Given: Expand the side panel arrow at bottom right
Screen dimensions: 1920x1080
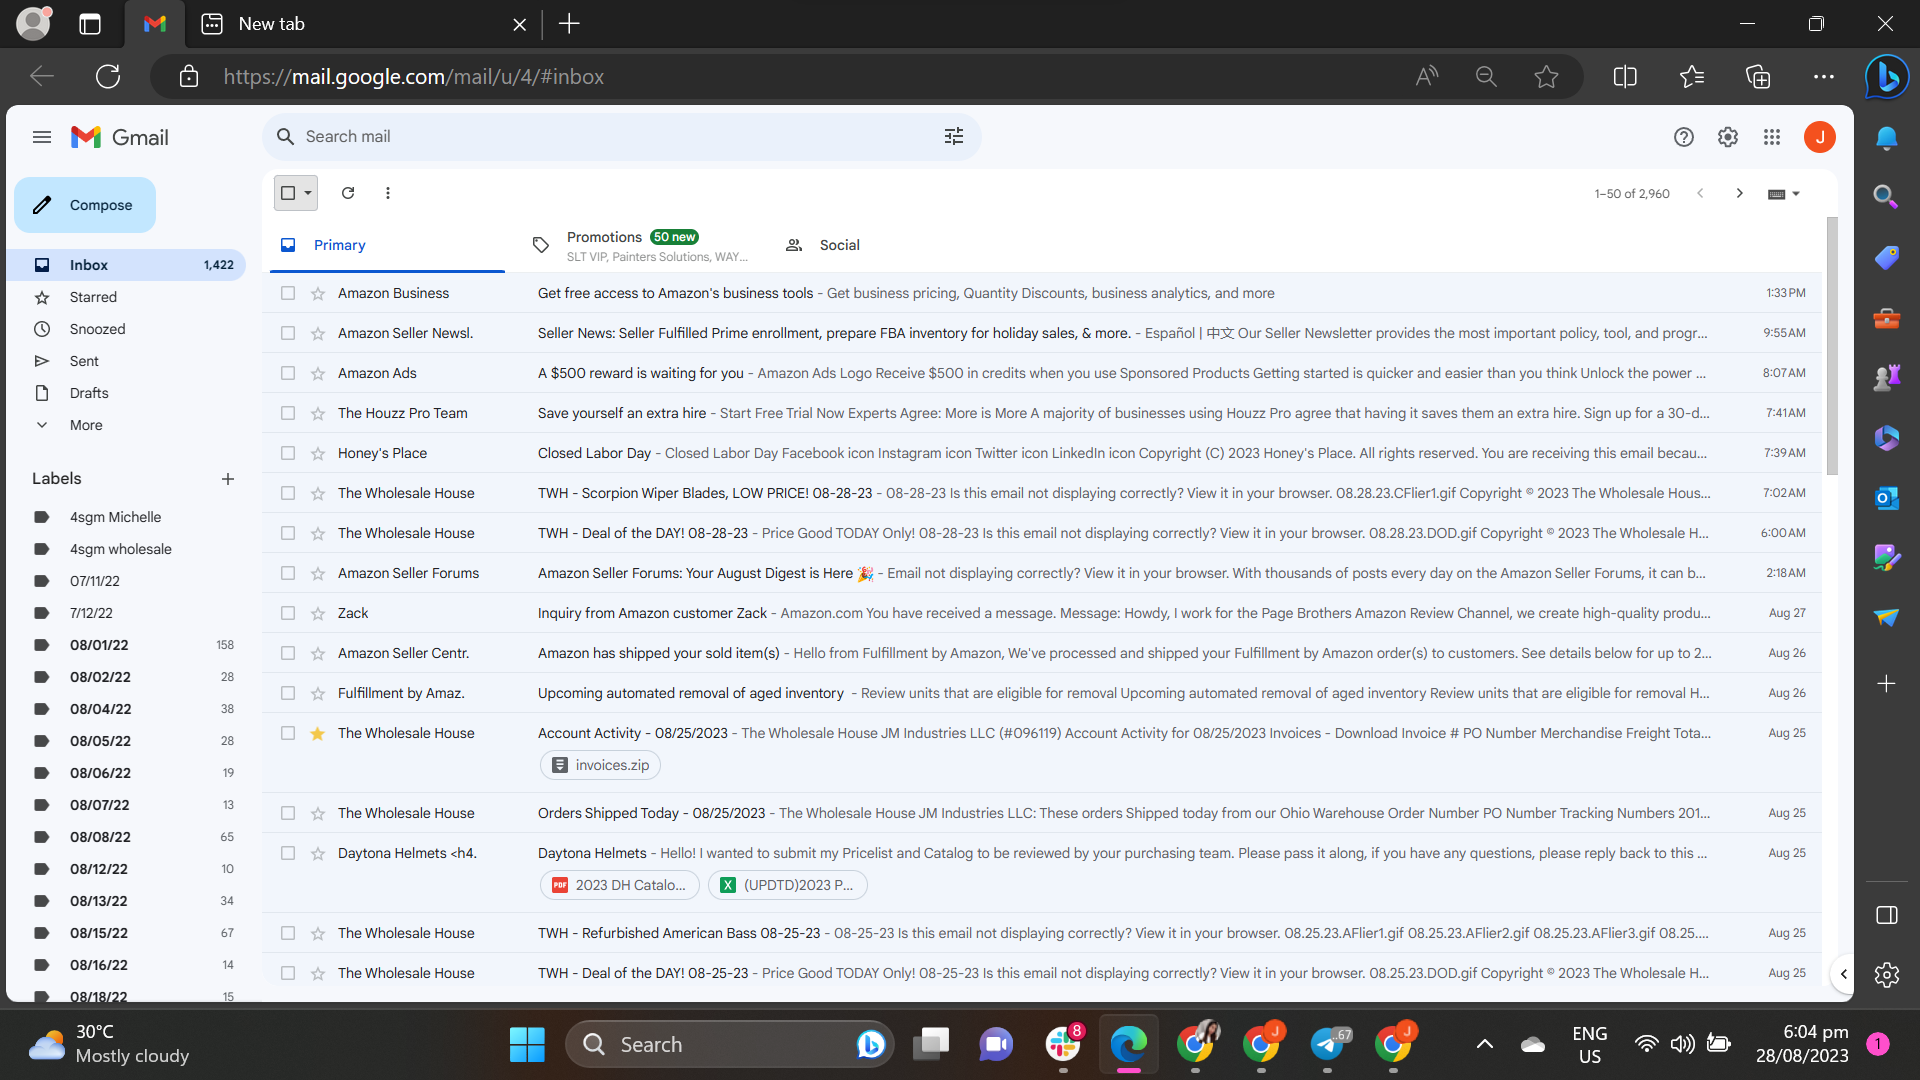Looking at the screenshot, I should [x=1844, y=974].
